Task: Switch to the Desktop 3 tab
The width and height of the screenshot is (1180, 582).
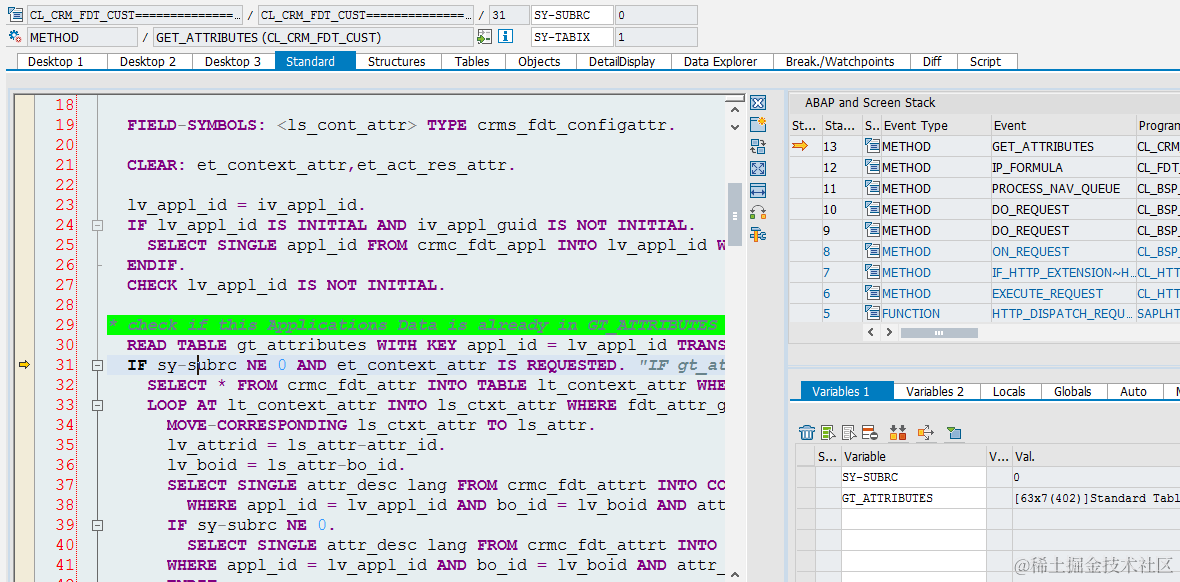Action: 233,62
